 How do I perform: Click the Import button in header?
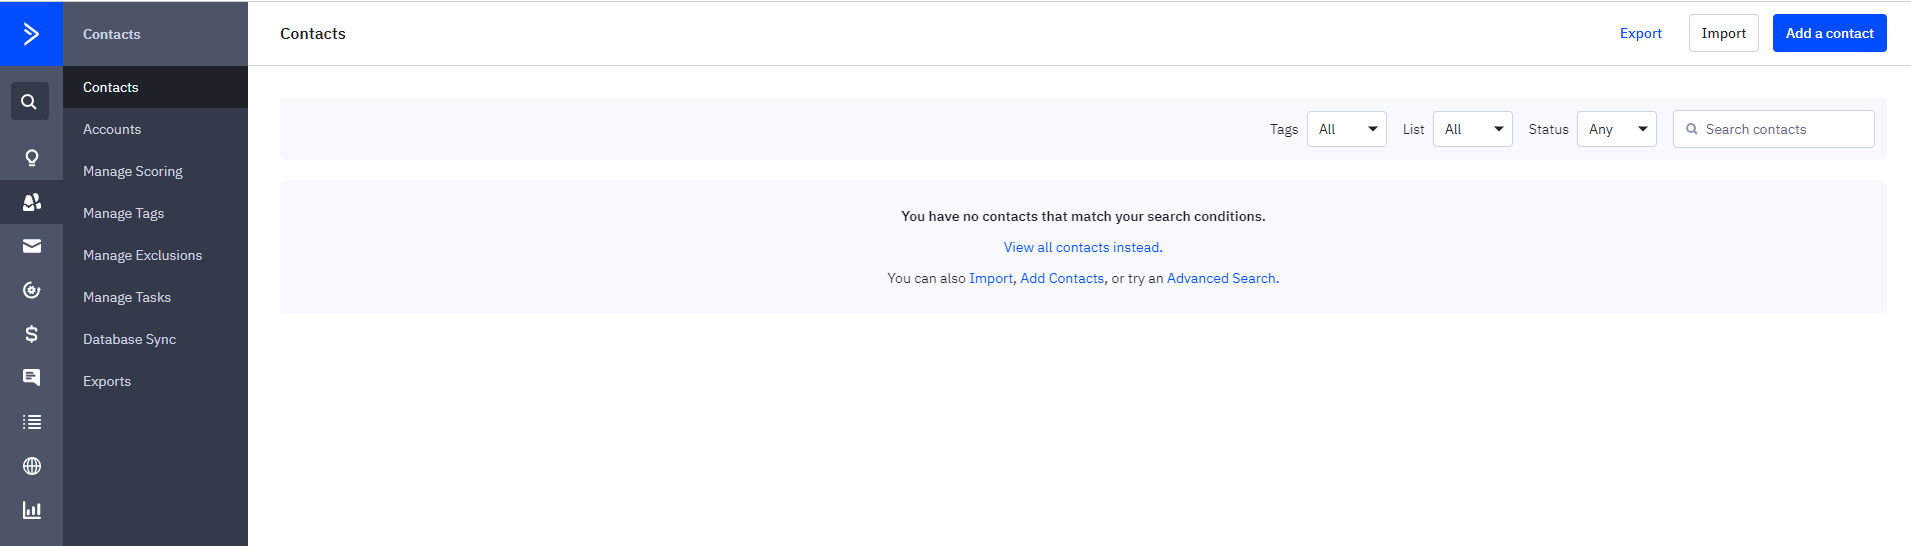point(1723,33)
